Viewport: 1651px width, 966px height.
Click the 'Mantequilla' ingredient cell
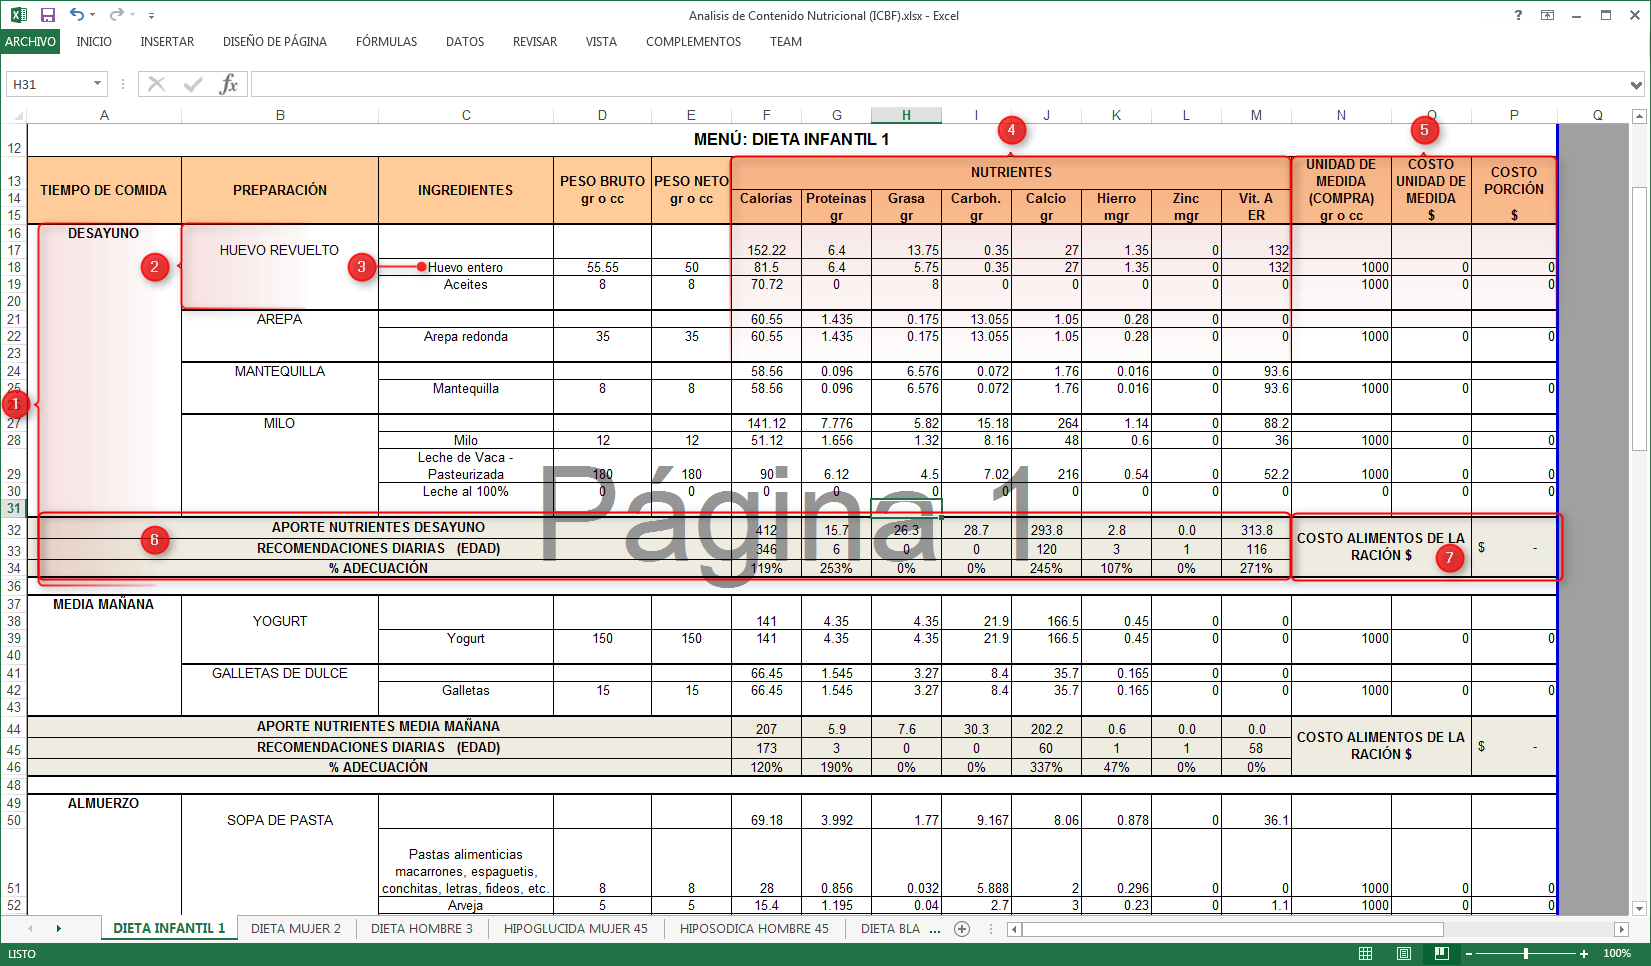pyautogui.click(x=465, y=388)
